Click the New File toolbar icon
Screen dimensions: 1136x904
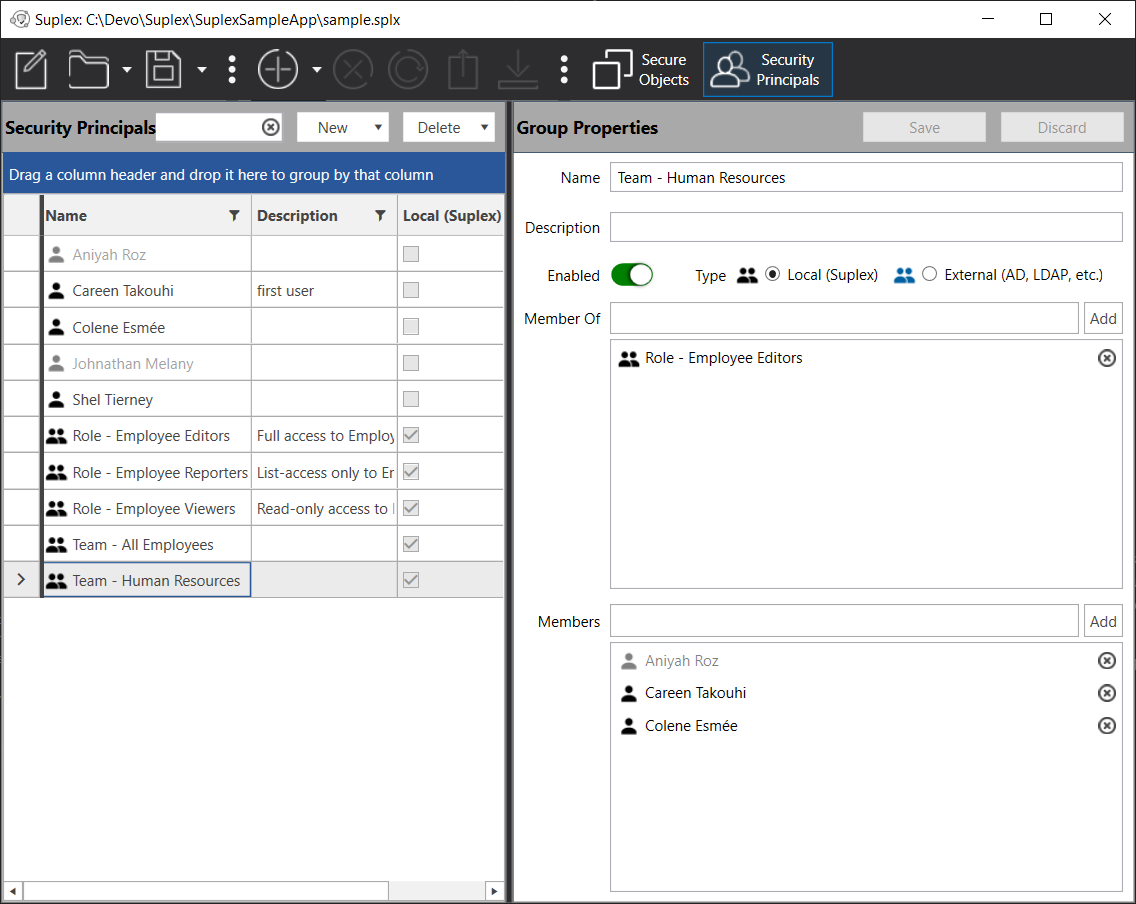(31, 70)
